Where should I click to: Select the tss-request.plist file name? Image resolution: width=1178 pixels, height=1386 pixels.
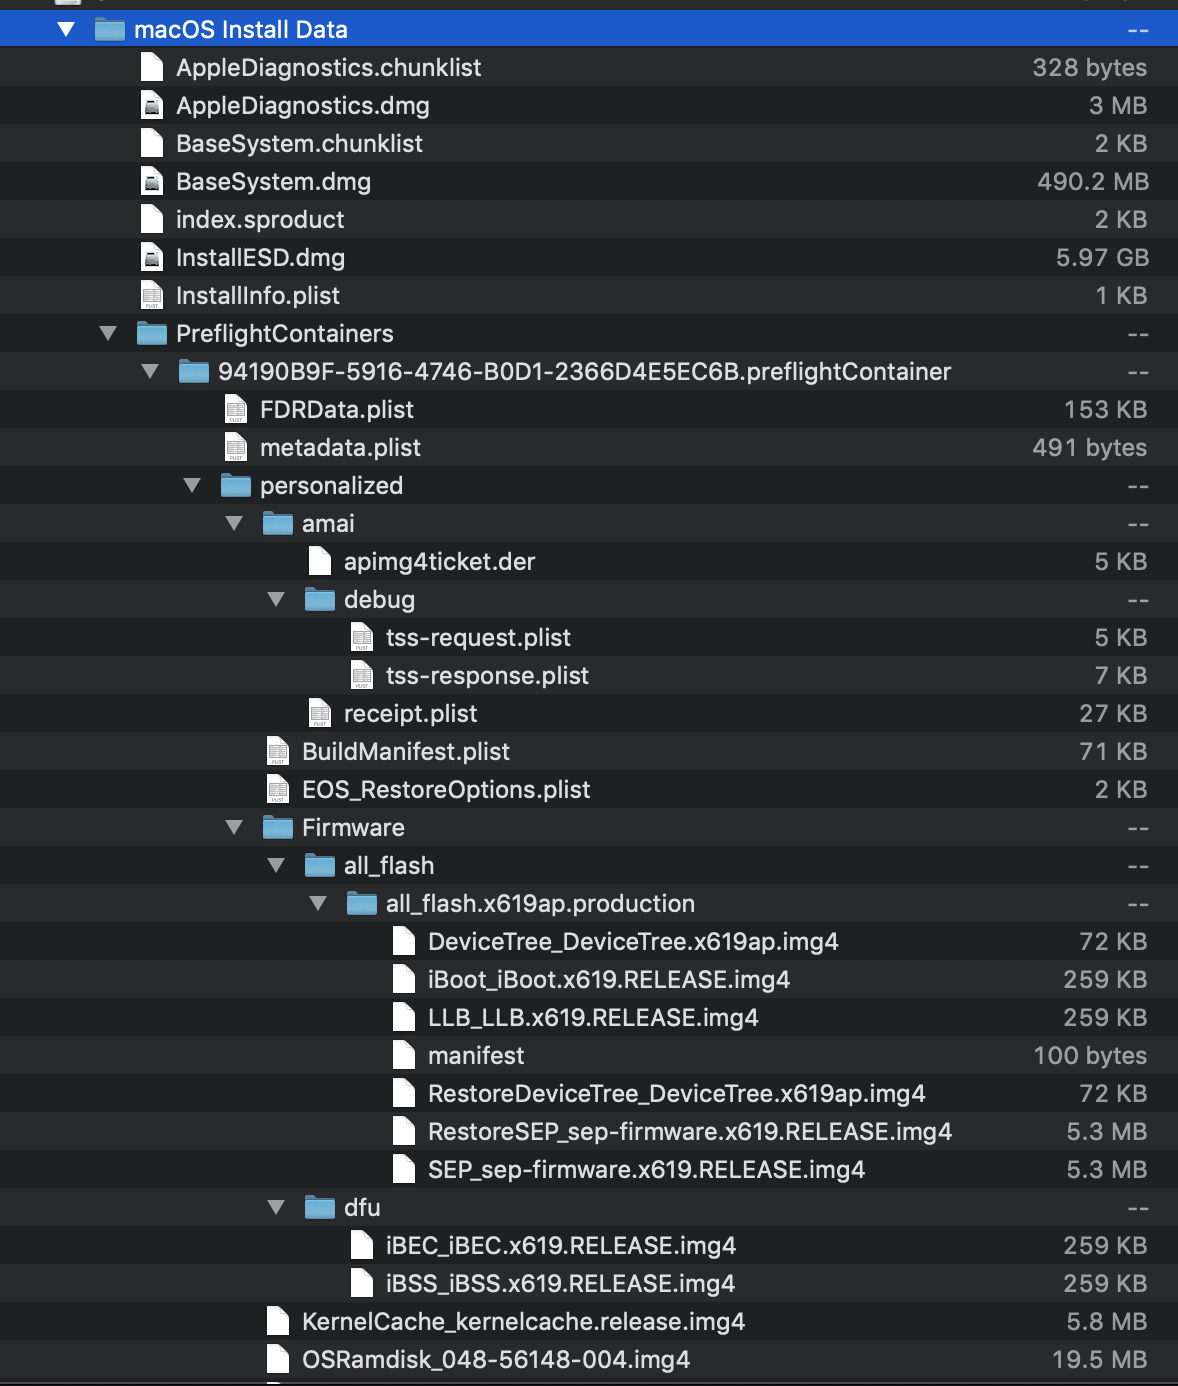pos(478,638)
